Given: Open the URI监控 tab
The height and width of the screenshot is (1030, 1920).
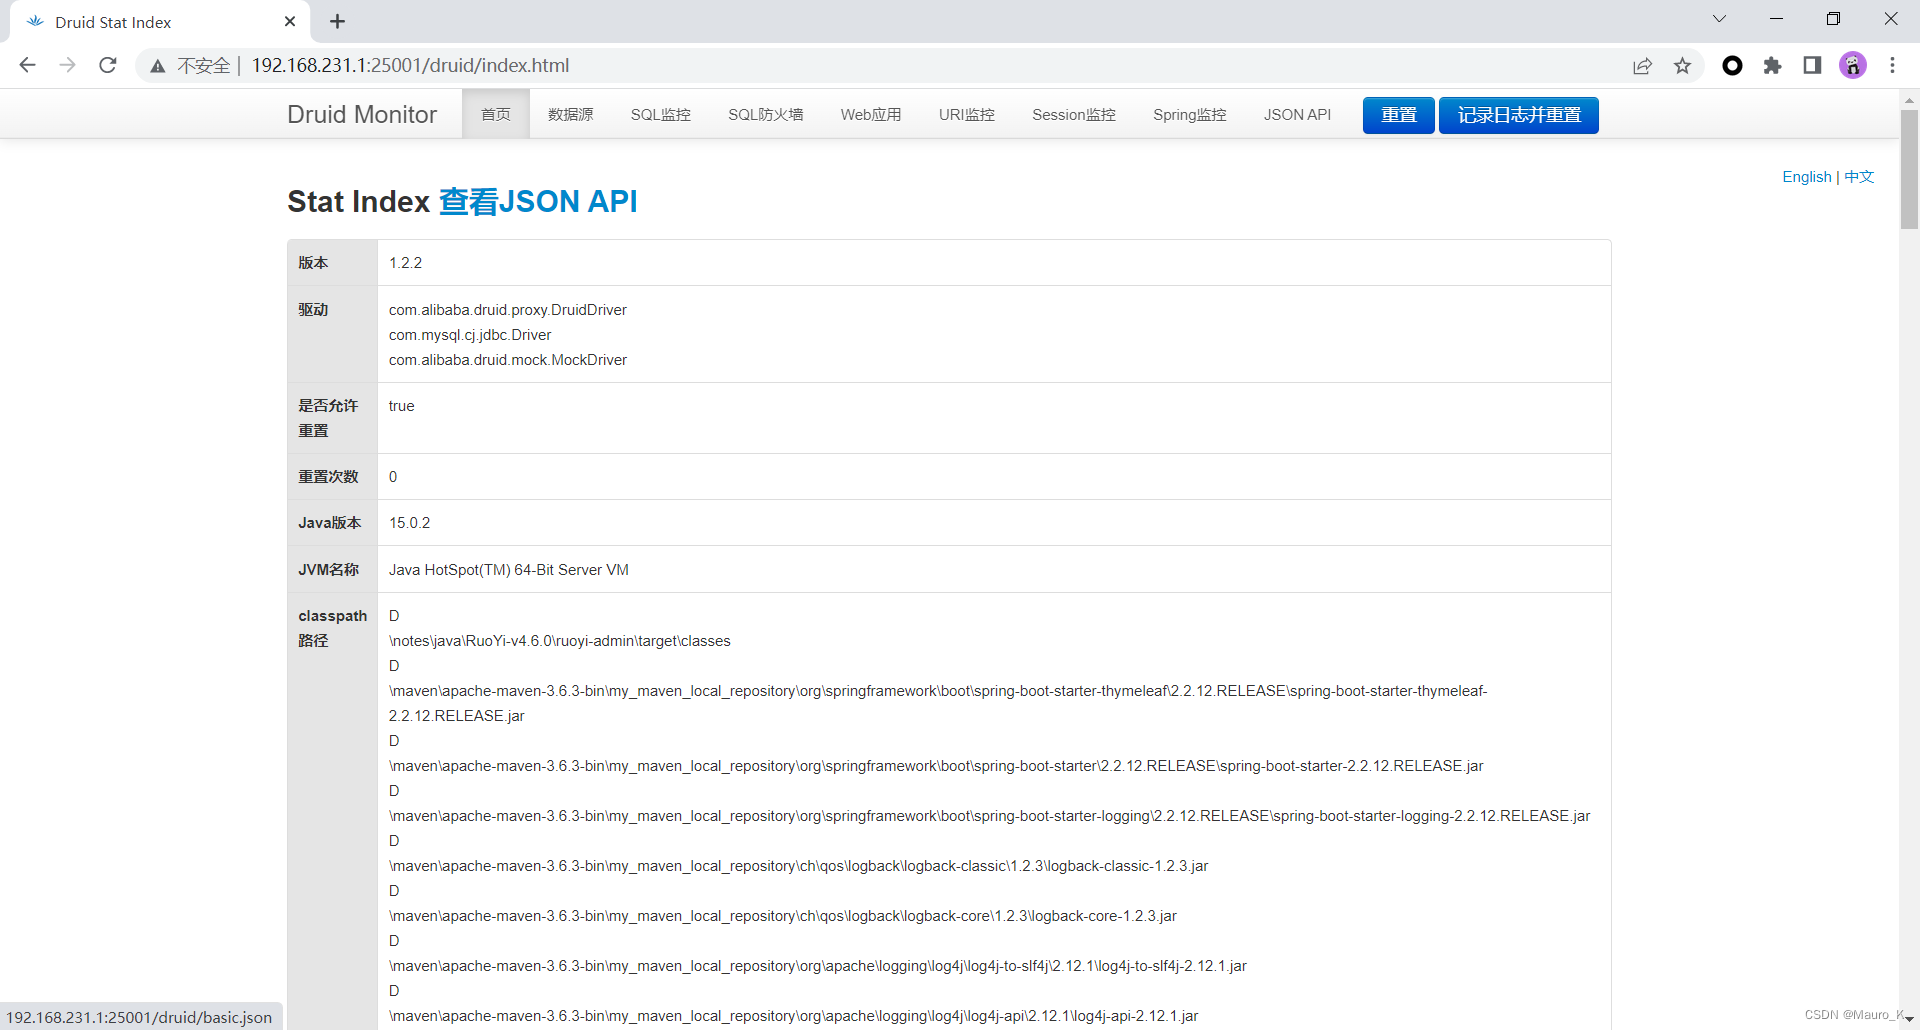Looking at the screenshot, I should tap(967, 114).
